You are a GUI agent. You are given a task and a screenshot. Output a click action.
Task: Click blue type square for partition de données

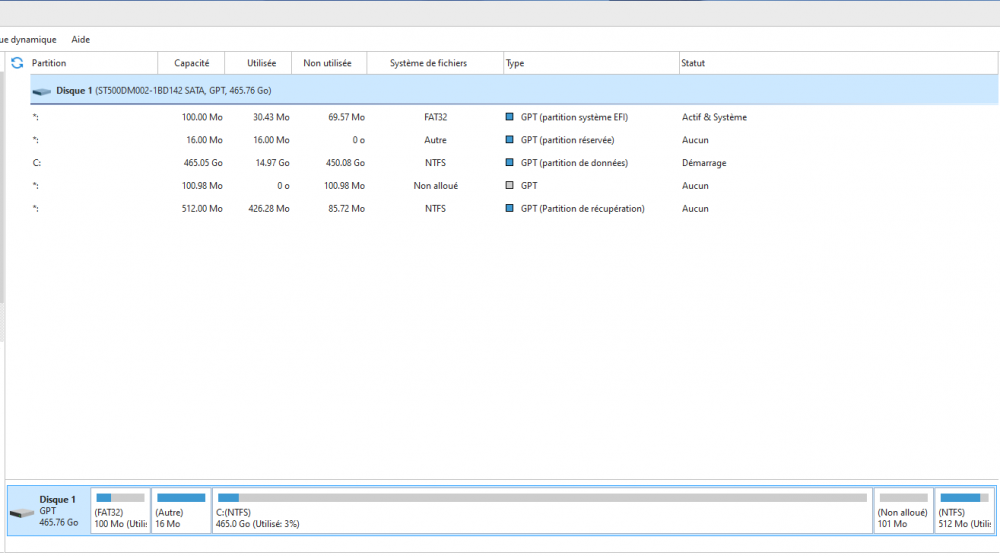coord(510,163)
